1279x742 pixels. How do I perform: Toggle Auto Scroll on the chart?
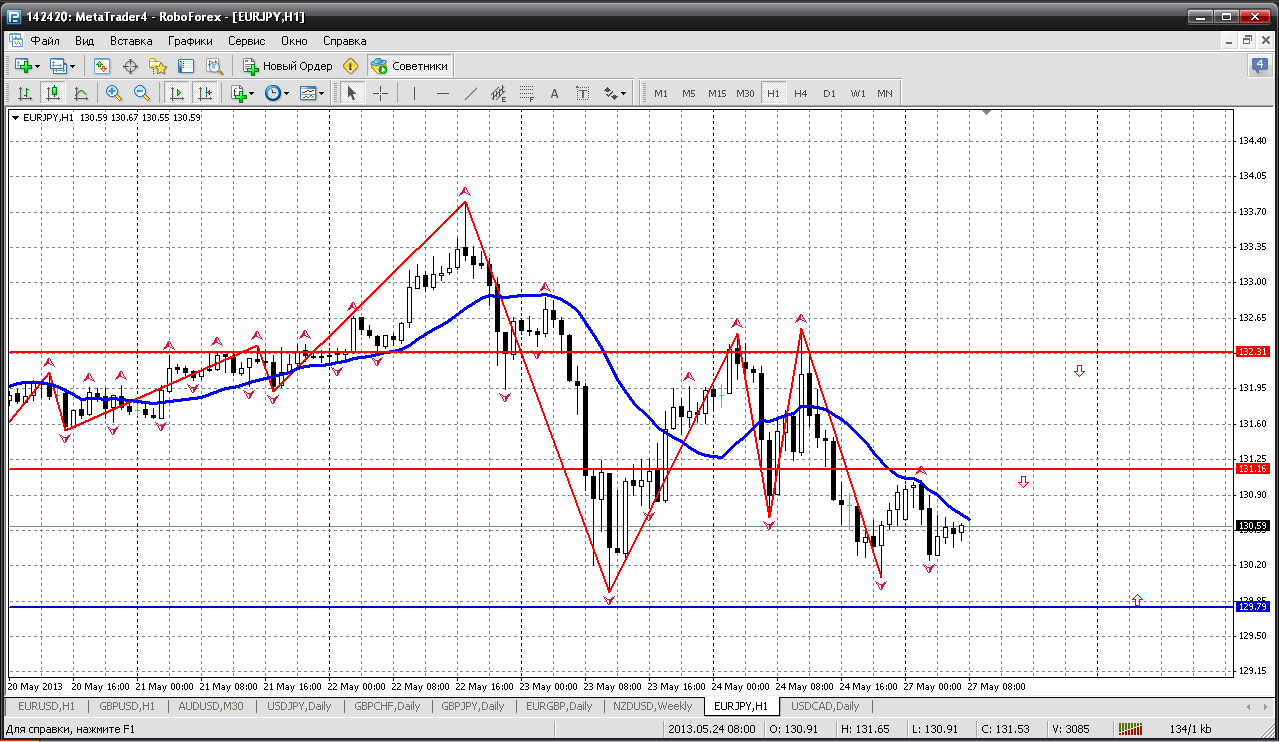[x=177, y=93]
